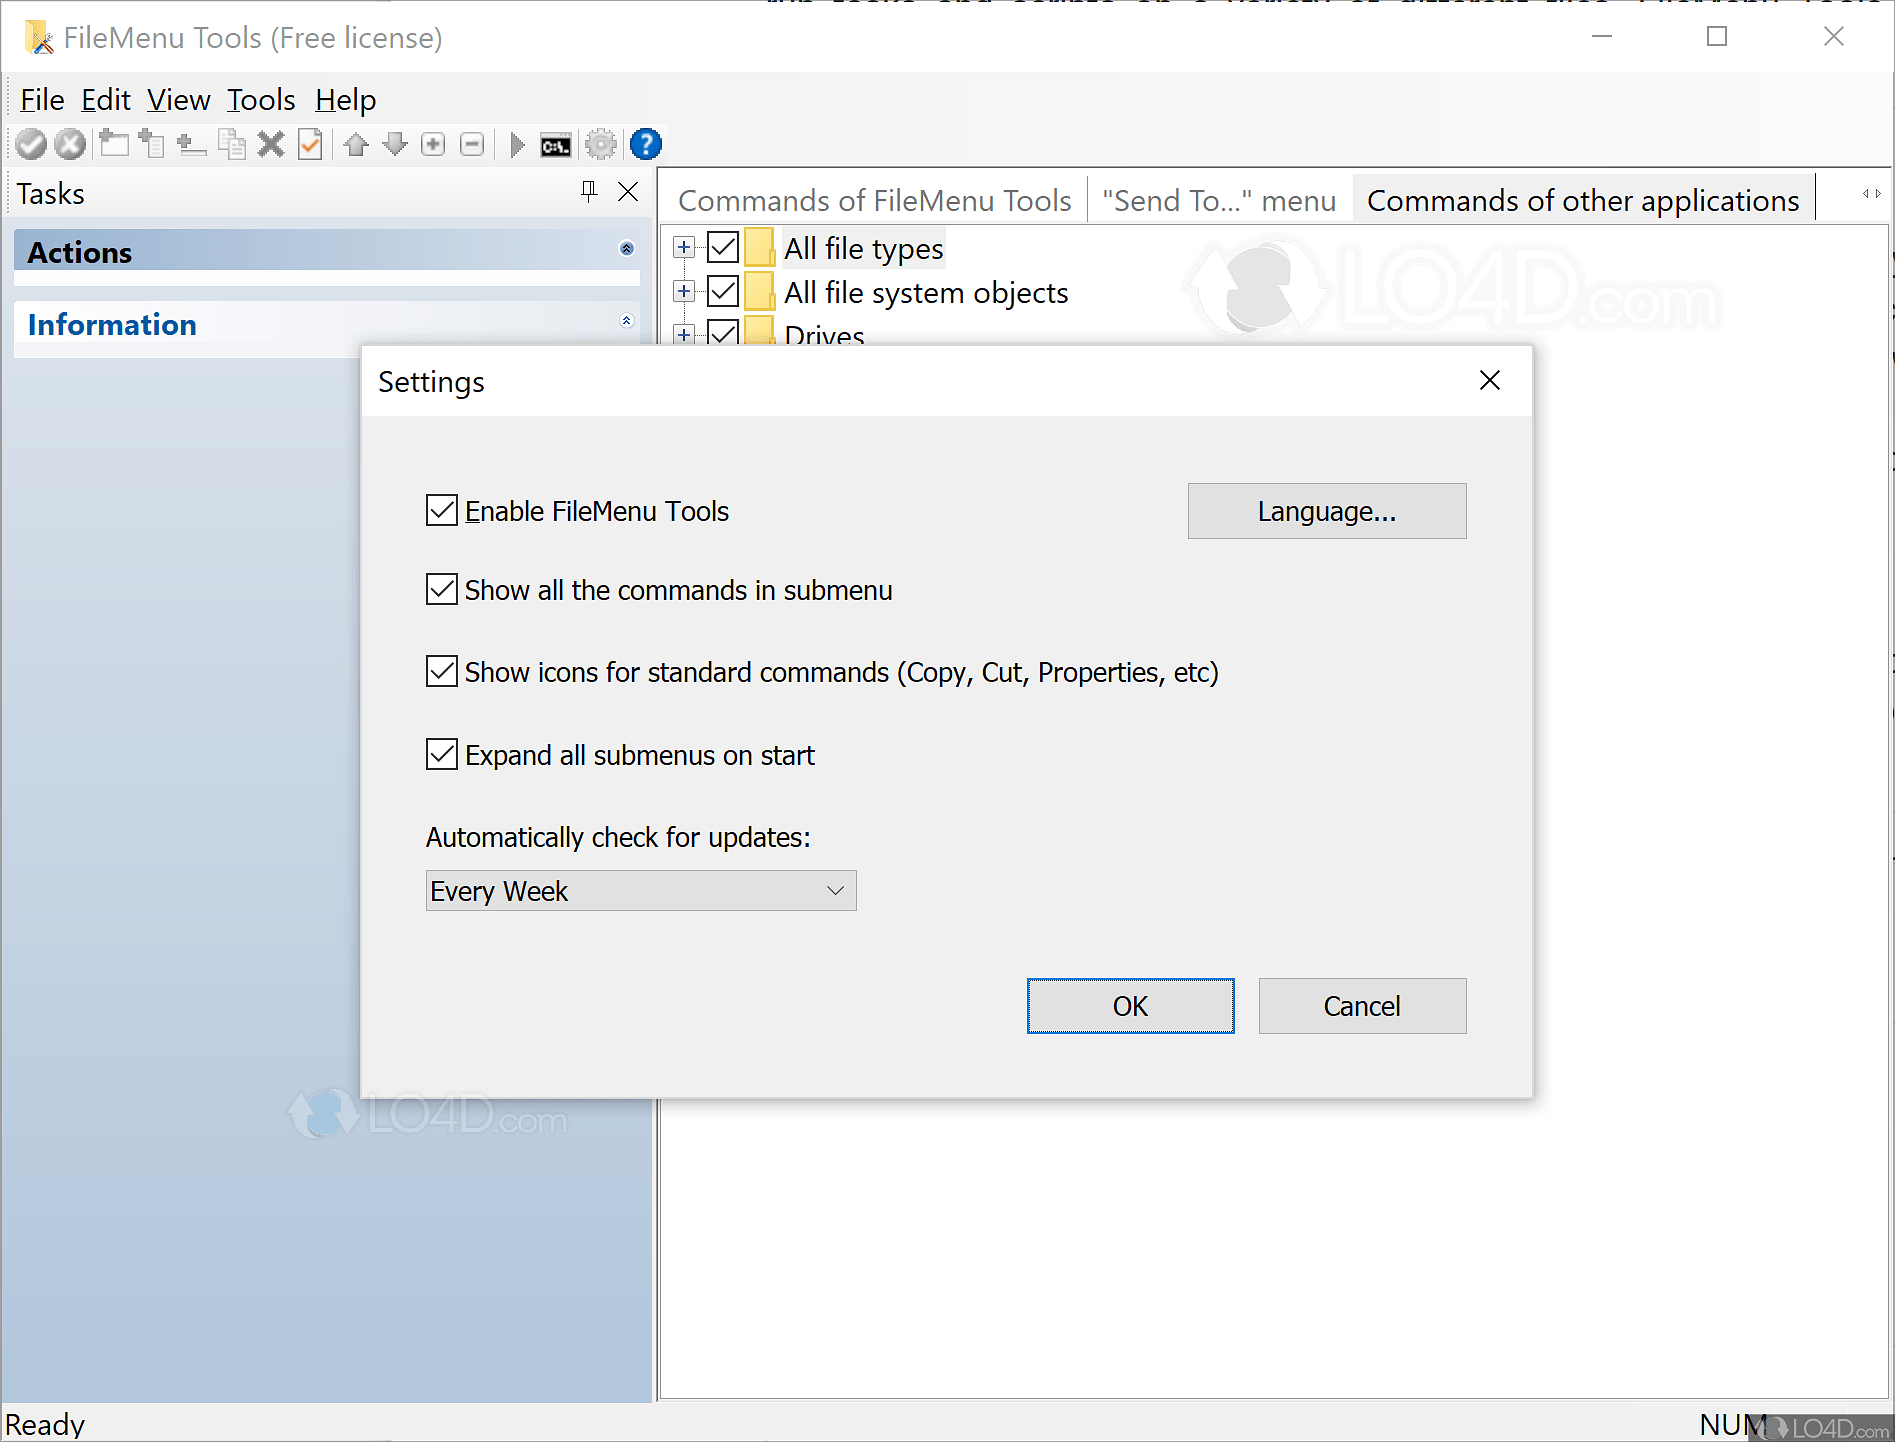Switch to the Send To menu tab
Screen dimensions: 1895x1442
[x=1218, y=200]
